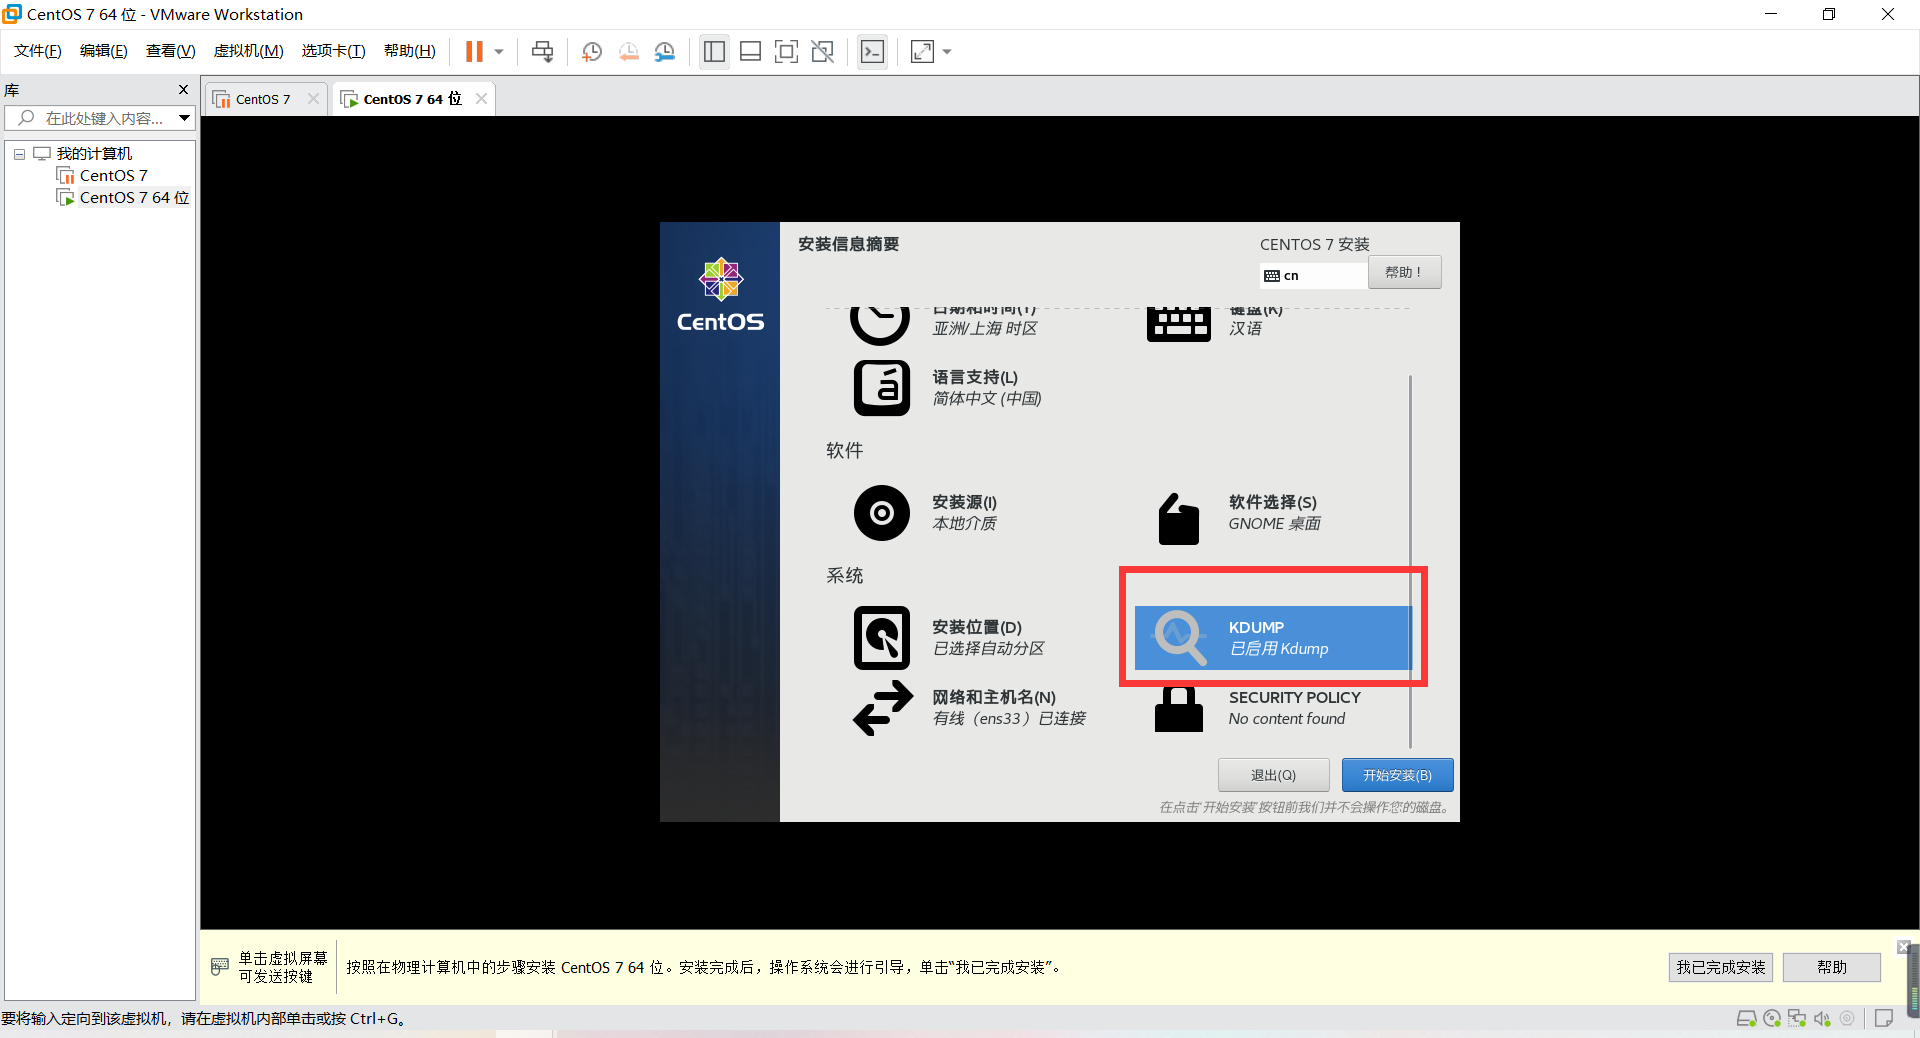Click 开始安装(B) to begin installation
Image resolution: width=1920 pixels, height=1038 pixels.
(x=1397, y=775)
